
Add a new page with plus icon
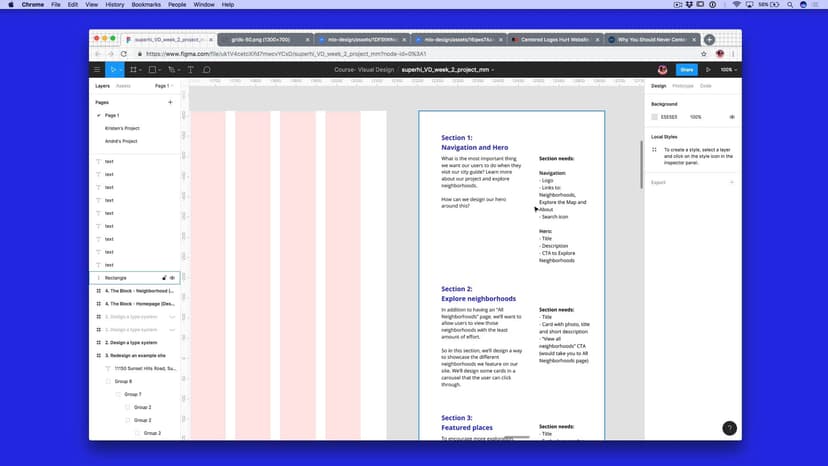click(170, 102)
